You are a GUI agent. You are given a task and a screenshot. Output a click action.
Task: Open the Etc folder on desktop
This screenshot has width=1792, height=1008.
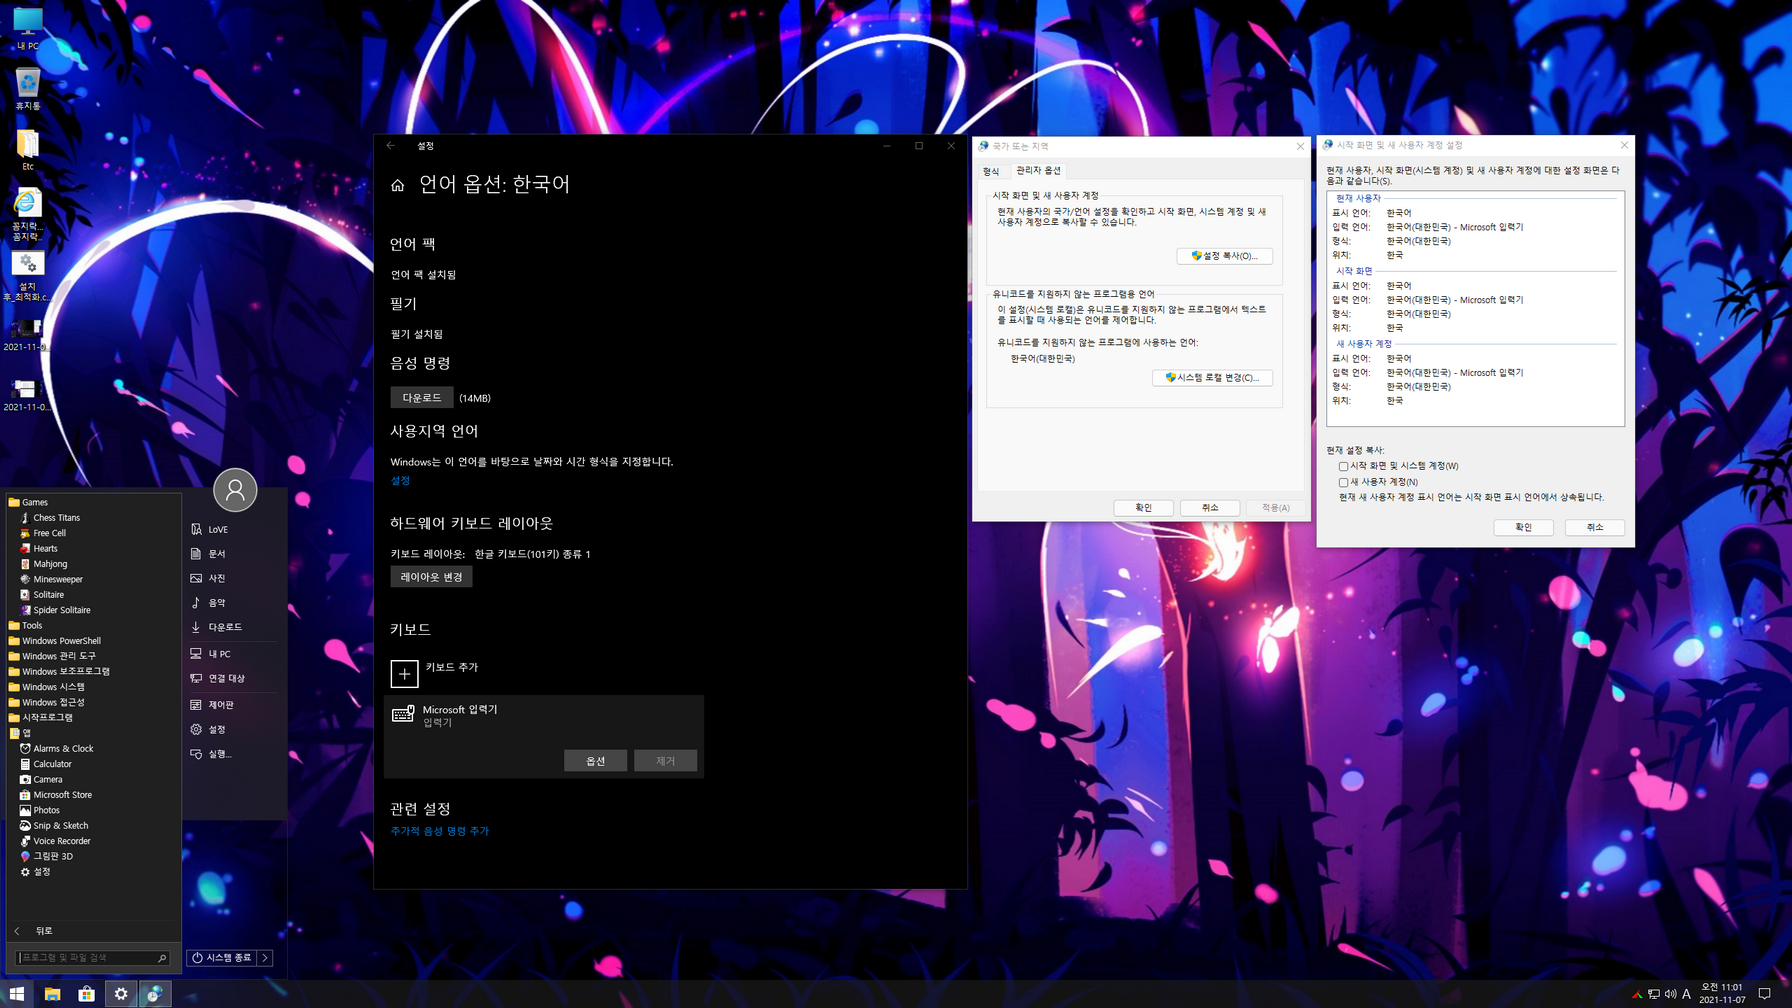pyautogui.click(x=27, y=150)
